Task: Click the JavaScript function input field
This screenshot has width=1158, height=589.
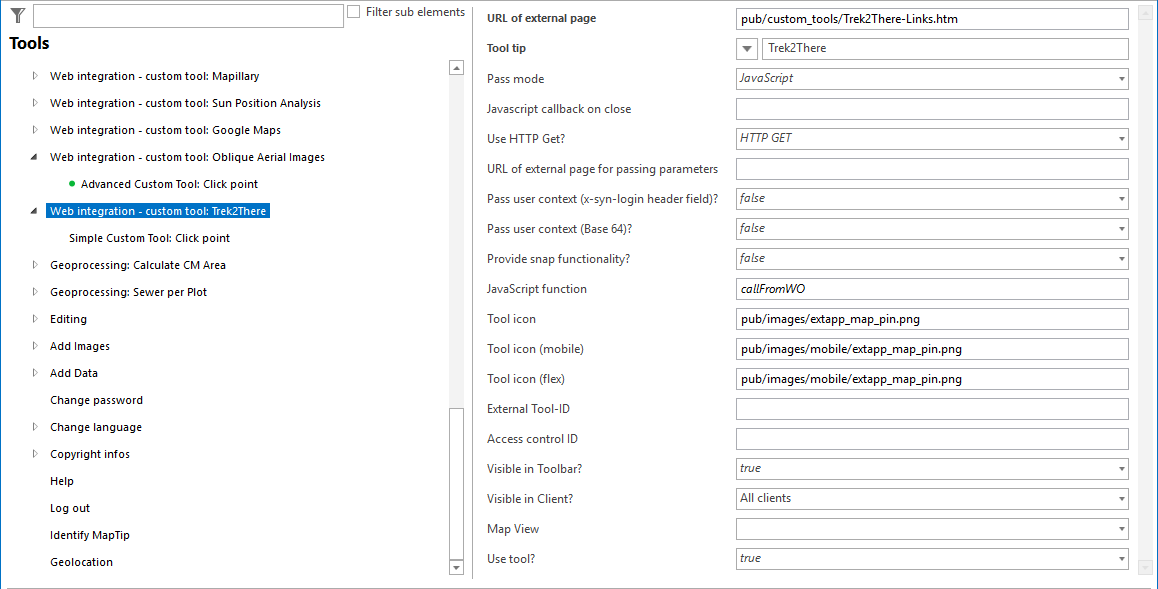Action: coord(931,289)
